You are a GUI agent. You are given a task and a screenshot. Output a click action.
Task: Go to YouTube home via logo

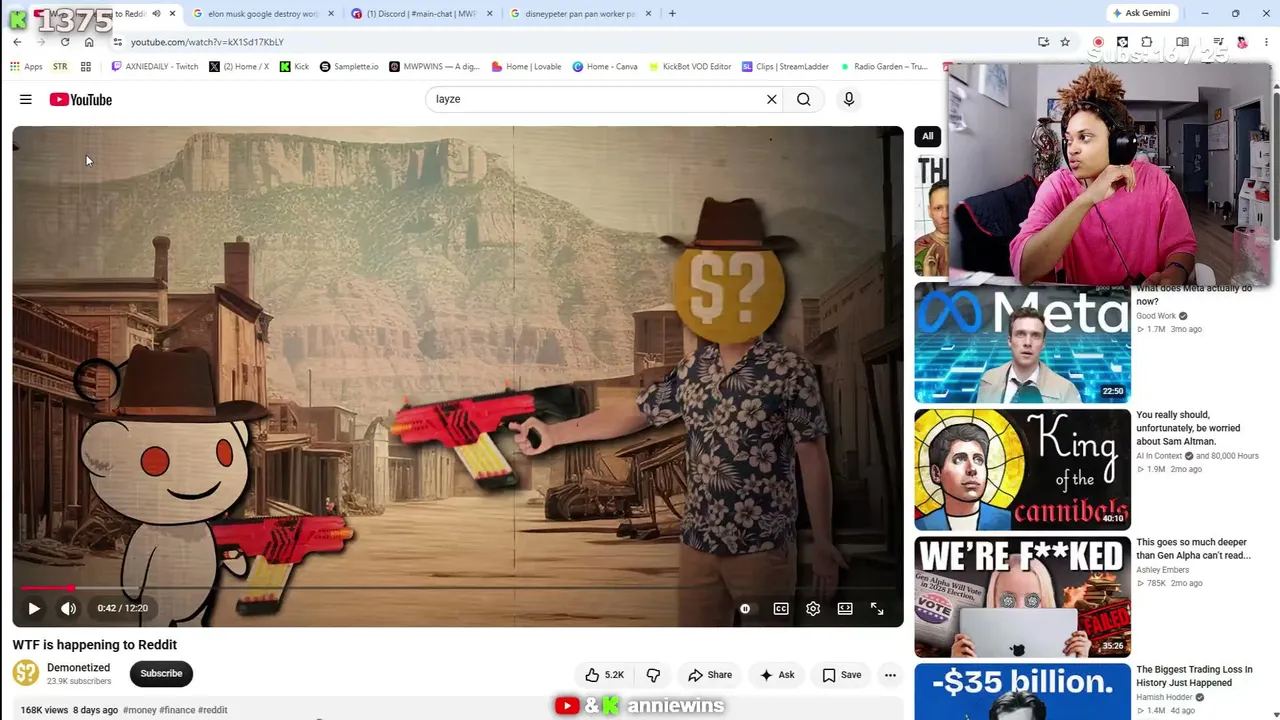coord(81,99)
